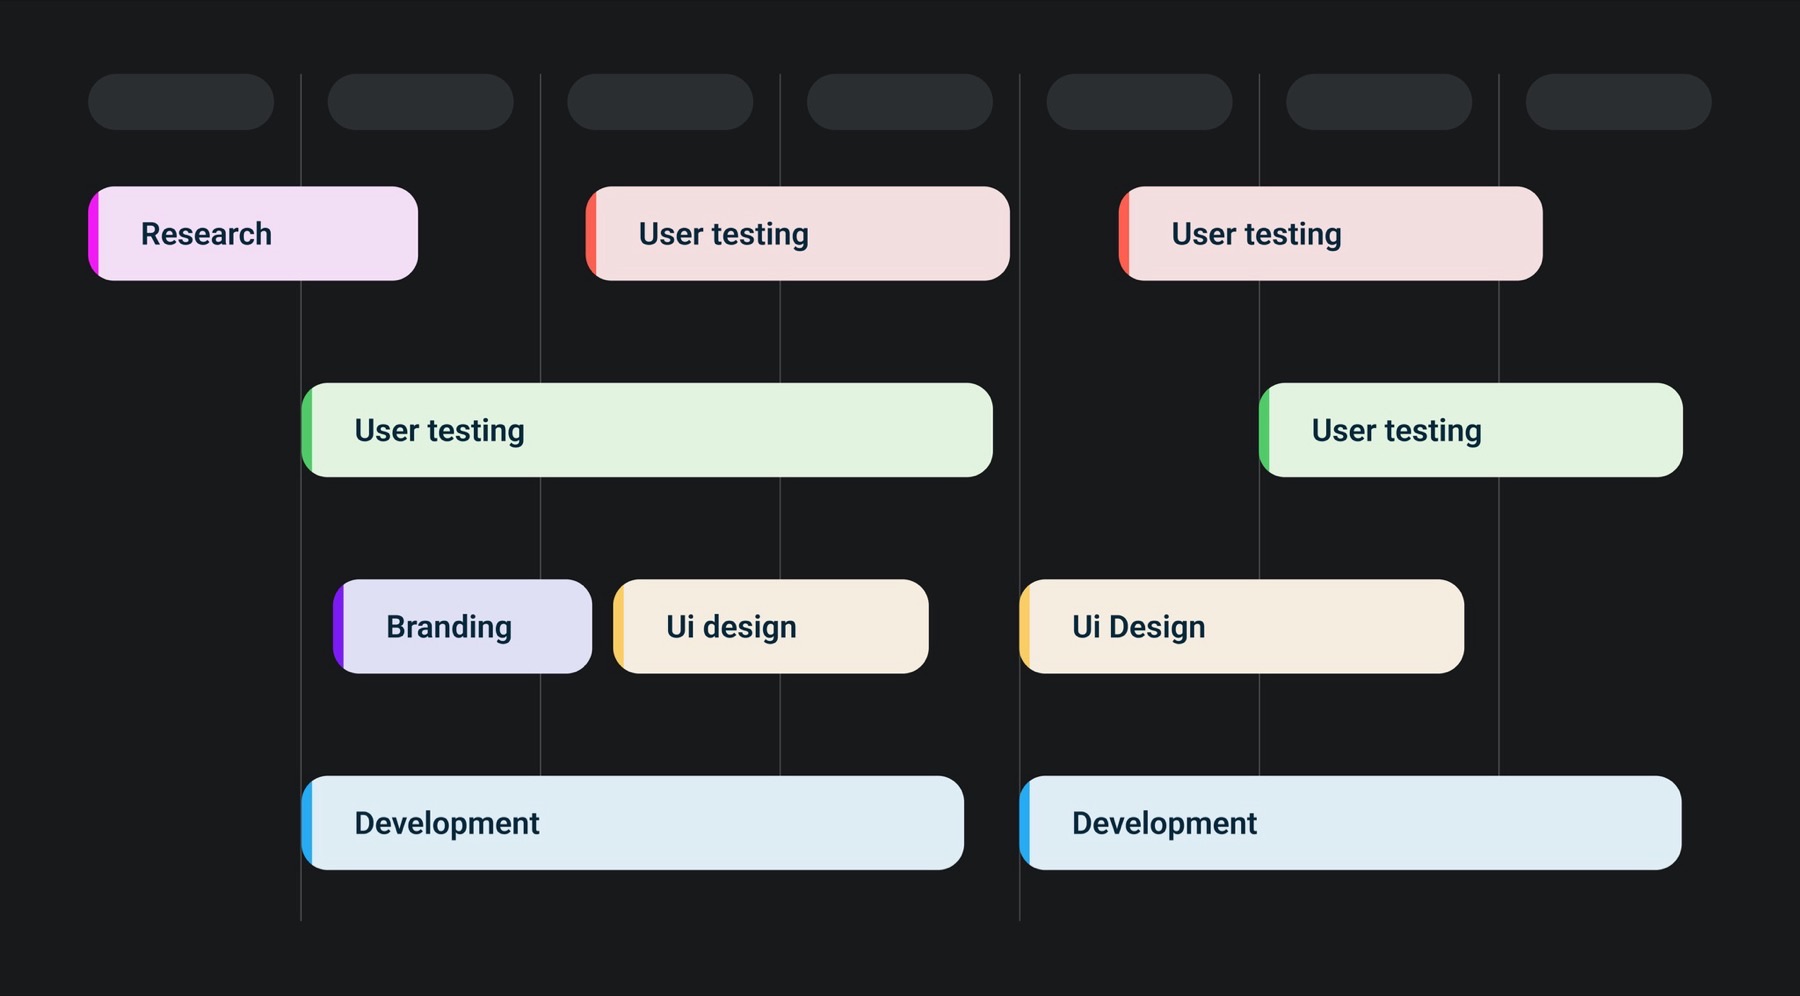Open the red User testing bar next to Research
Image resolution: width=1800 pixels, height=996 pixels.
pyautogui.click(x=797, y=233)
